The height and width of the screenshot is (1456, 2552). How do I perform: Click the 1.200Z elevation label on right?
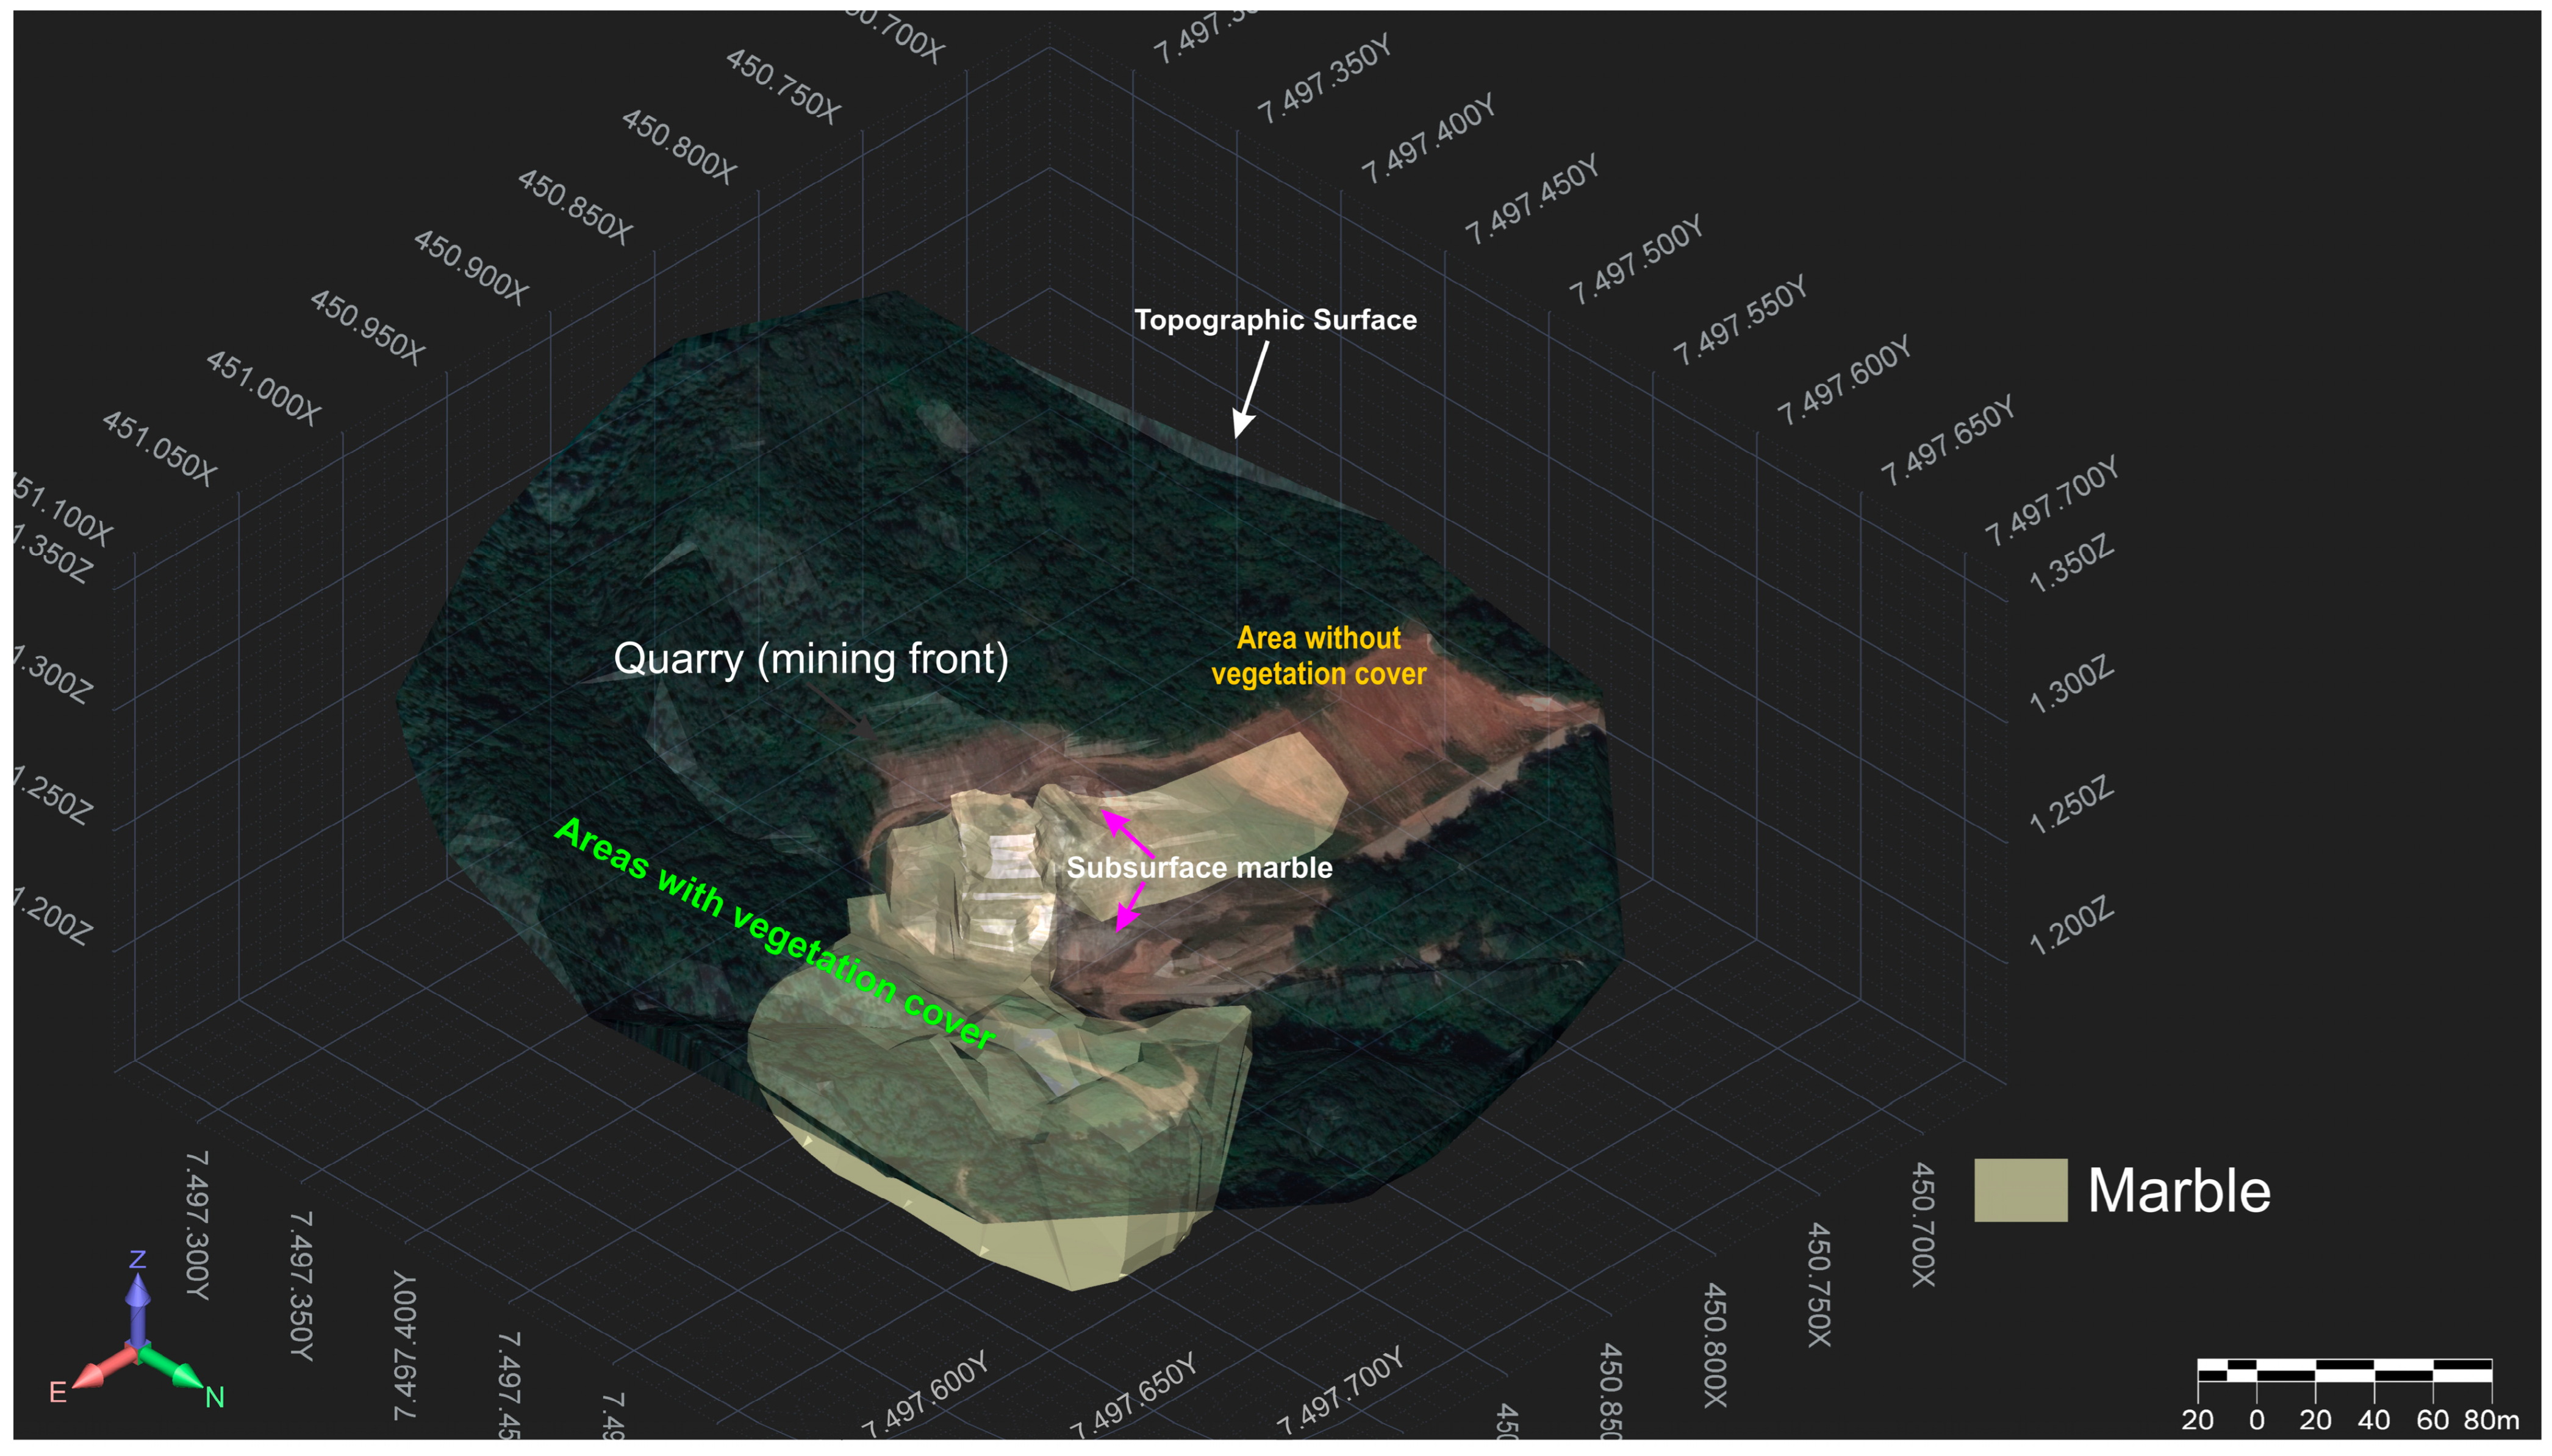pos(2071,925)
